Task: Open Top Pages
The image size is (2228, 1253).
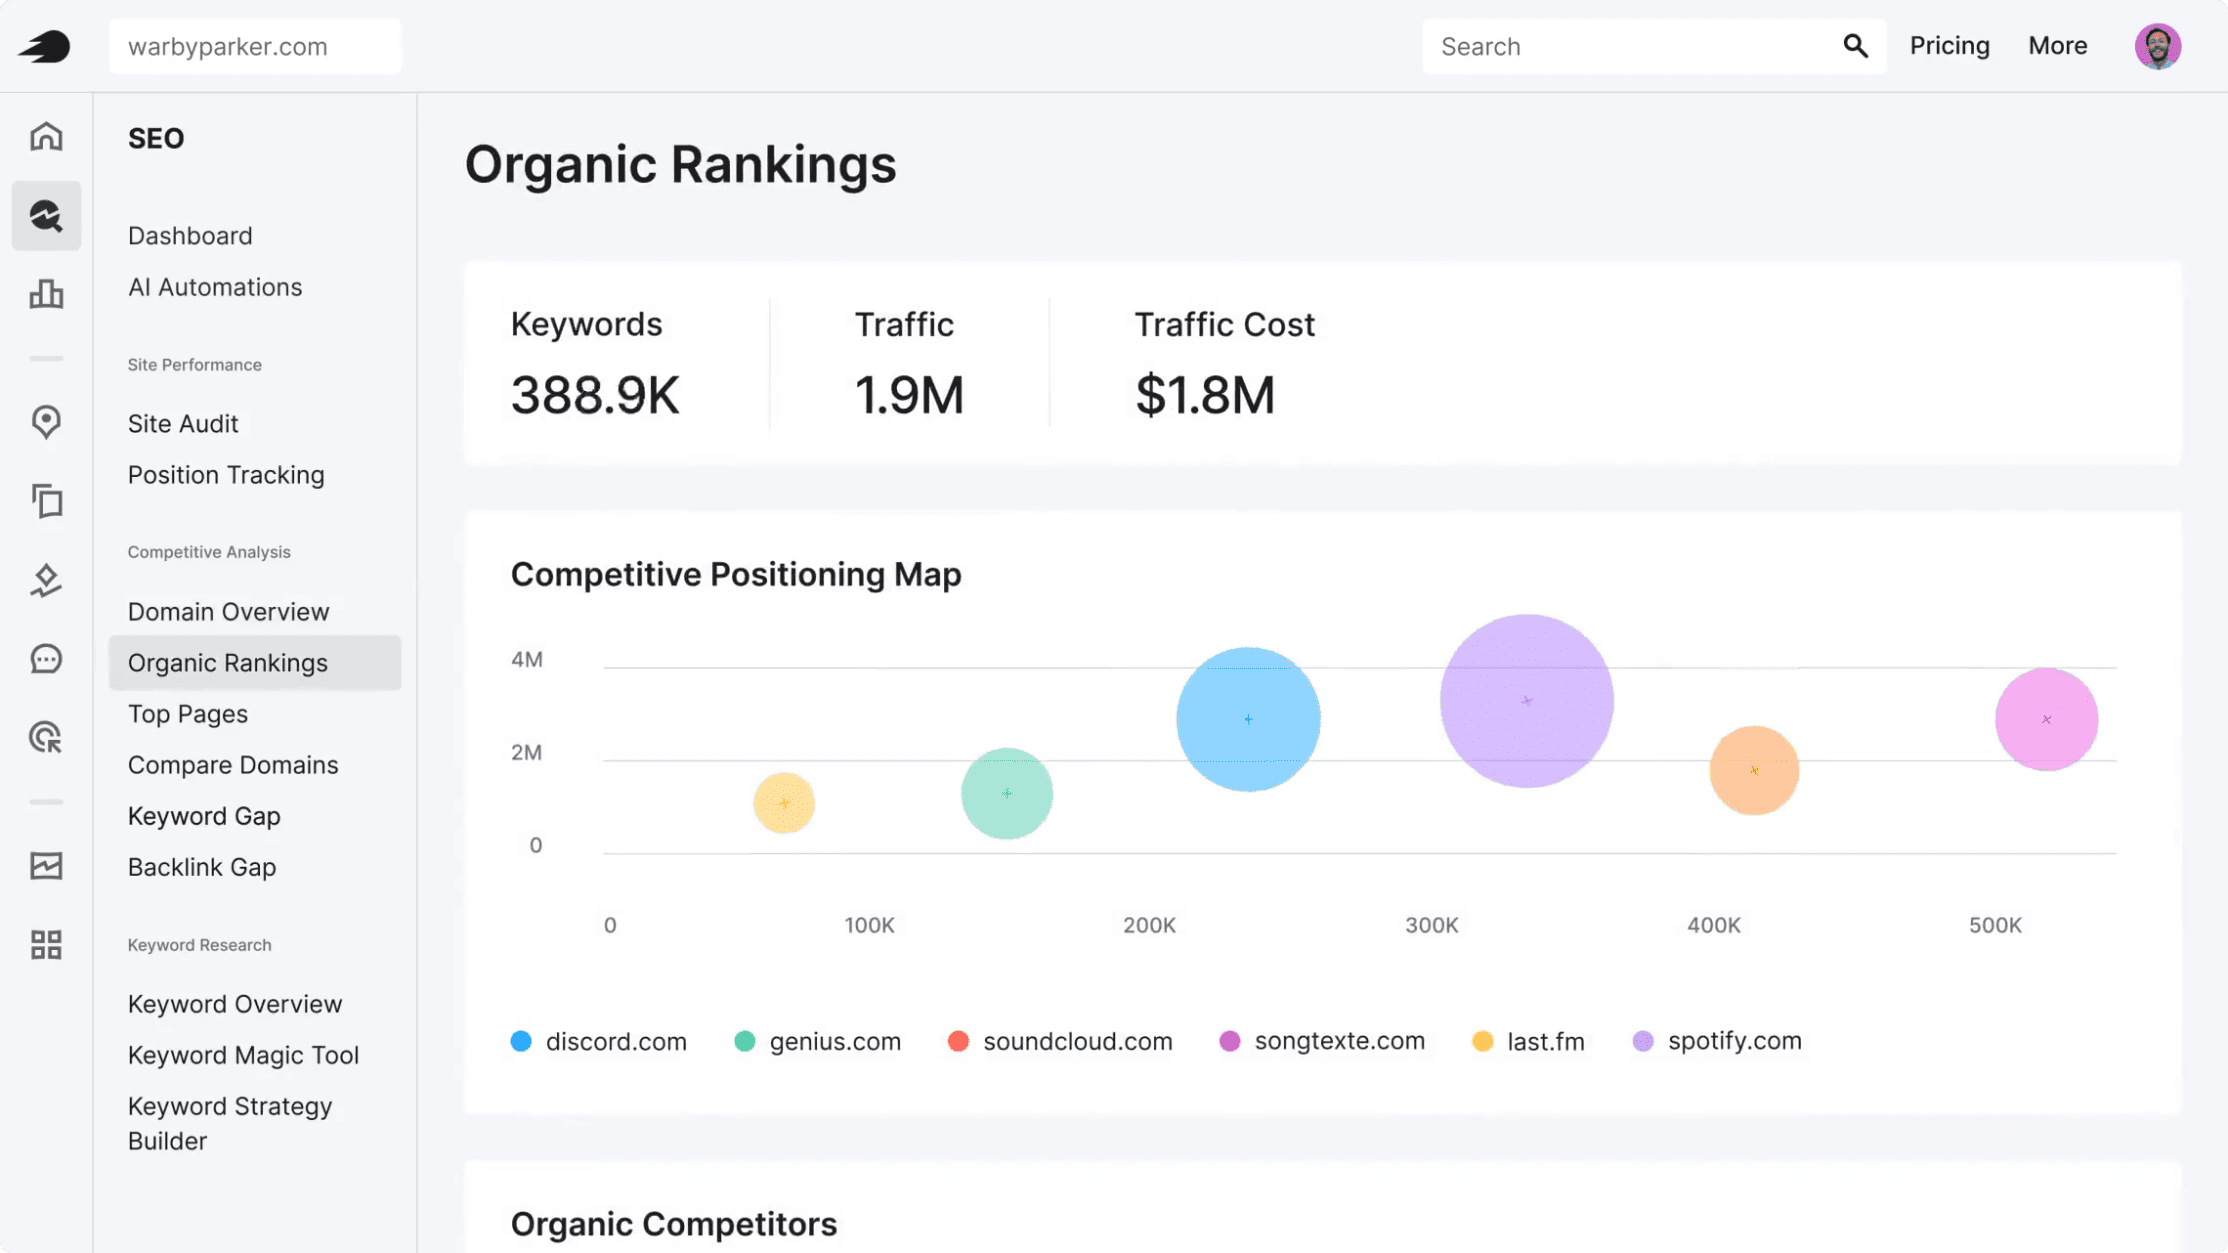Action: 188,714
